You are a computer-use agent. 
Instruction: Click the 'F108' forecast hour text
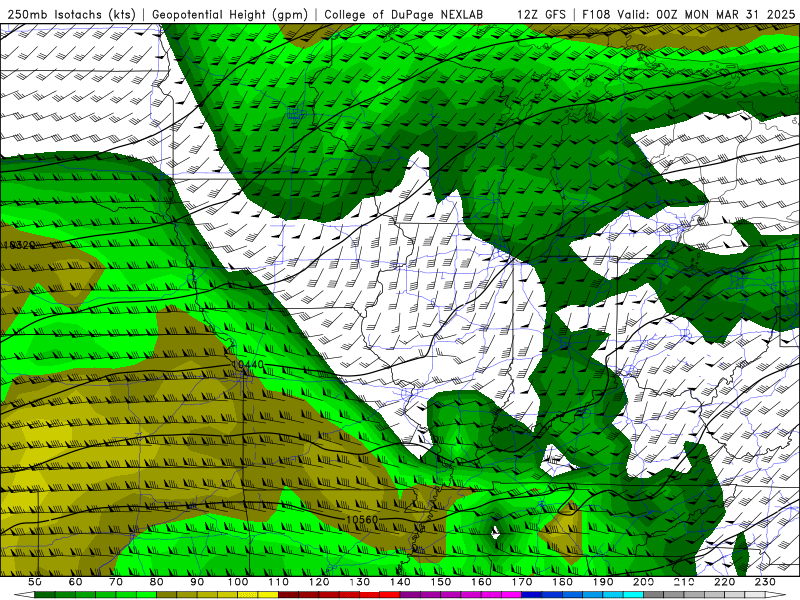[597, 14]
